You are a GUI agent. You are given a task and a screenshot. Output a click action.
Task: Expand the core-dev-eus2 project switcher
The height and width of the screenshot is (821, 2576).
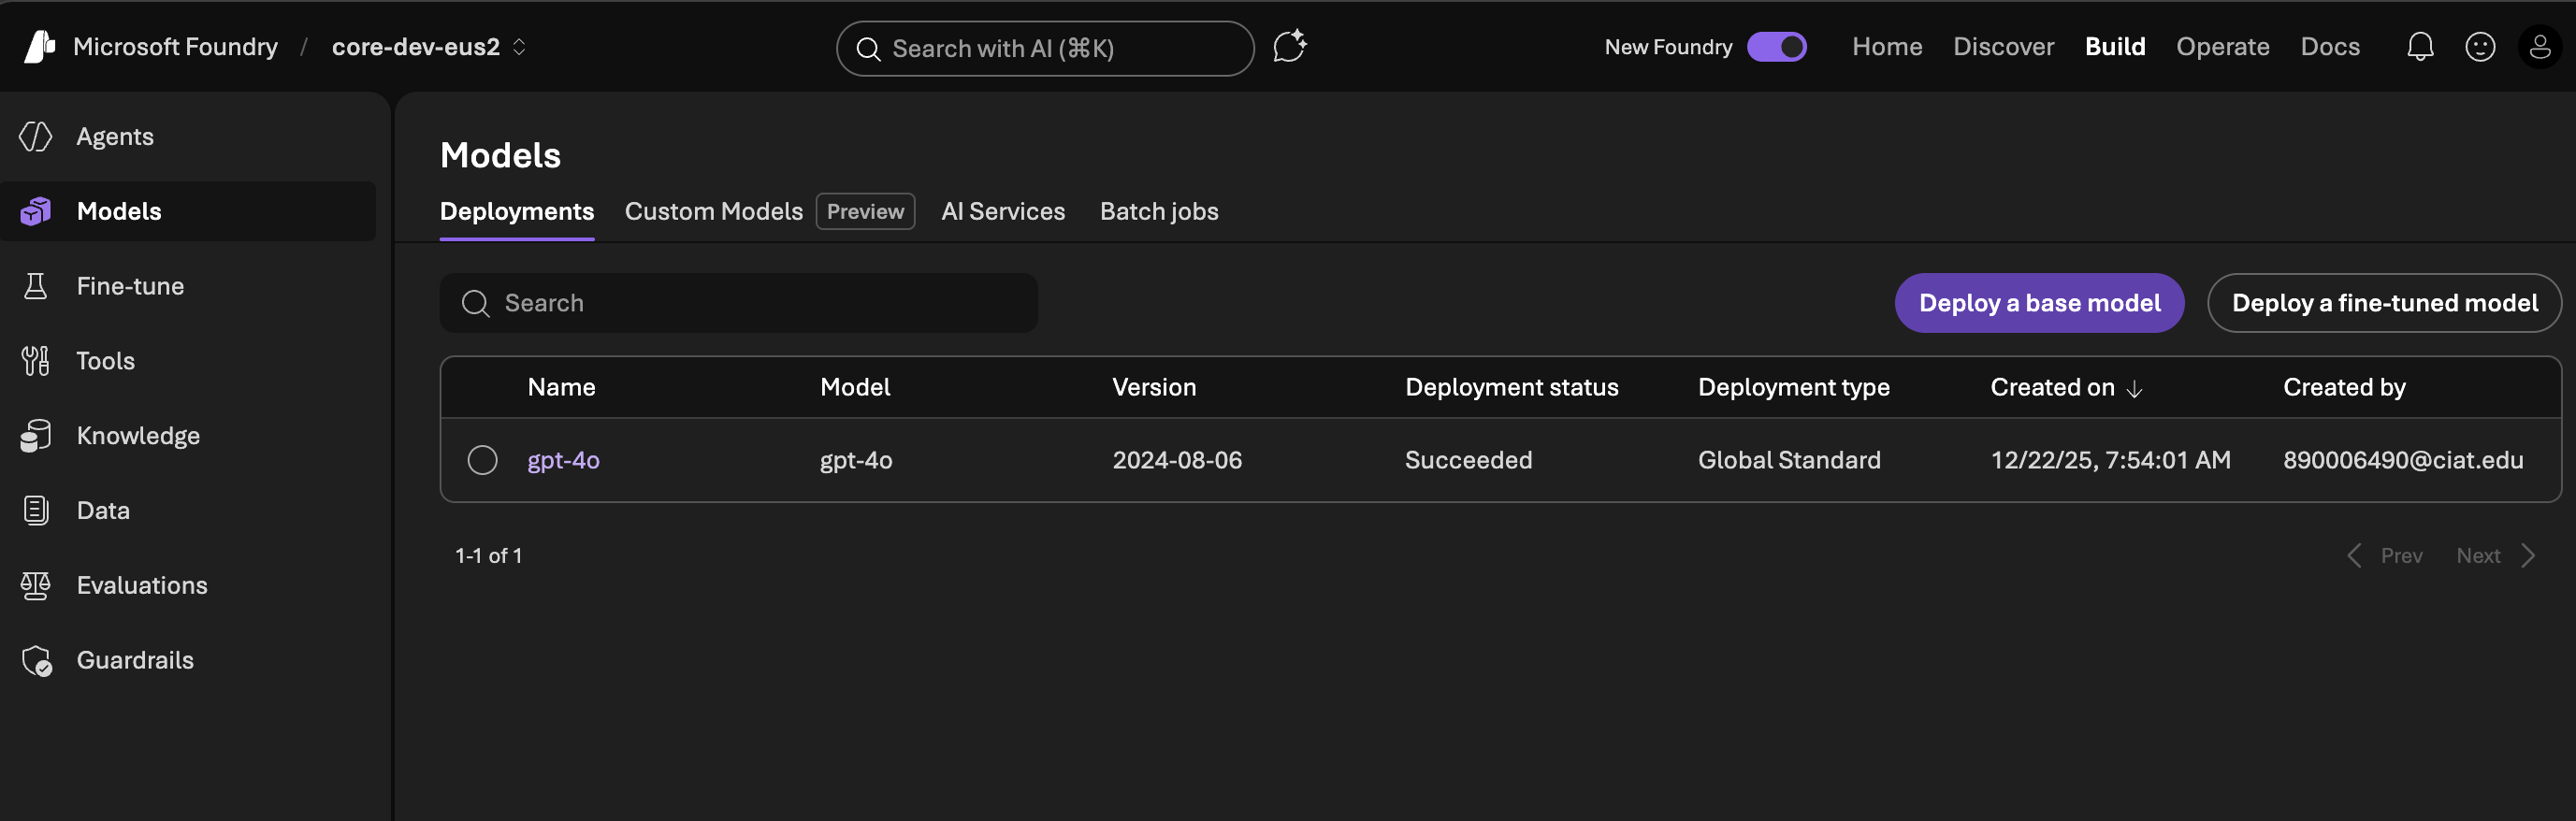tap(519, 47)
